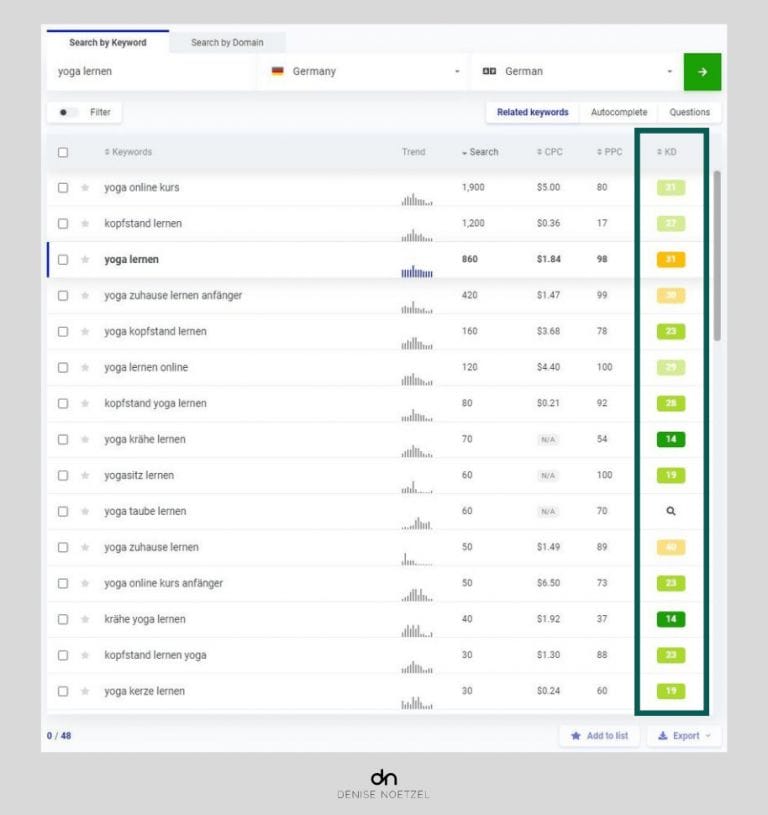Star the 'yoga taube lernen' keyword
This screenshot has width=768, height=815.
(85, 511)
